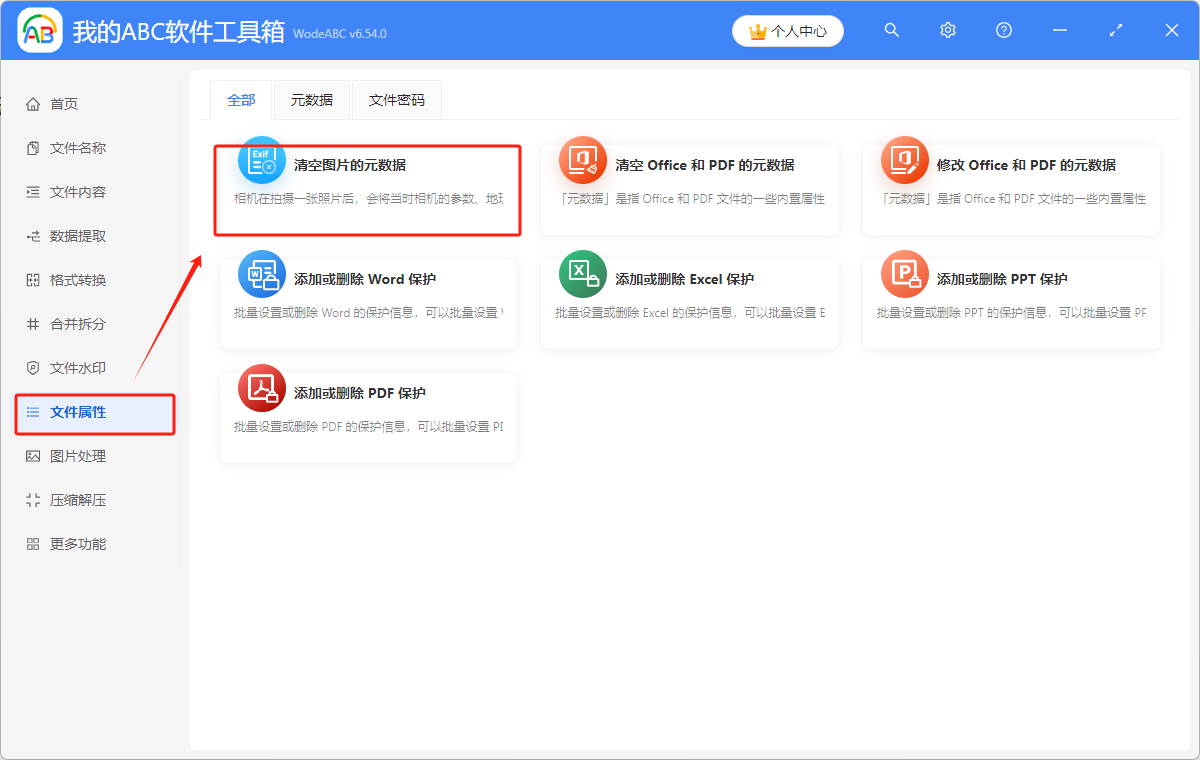The width and height of the screenshot is (1200, 760).
Task: Open the settings gear
Action: tap(947, 30)
